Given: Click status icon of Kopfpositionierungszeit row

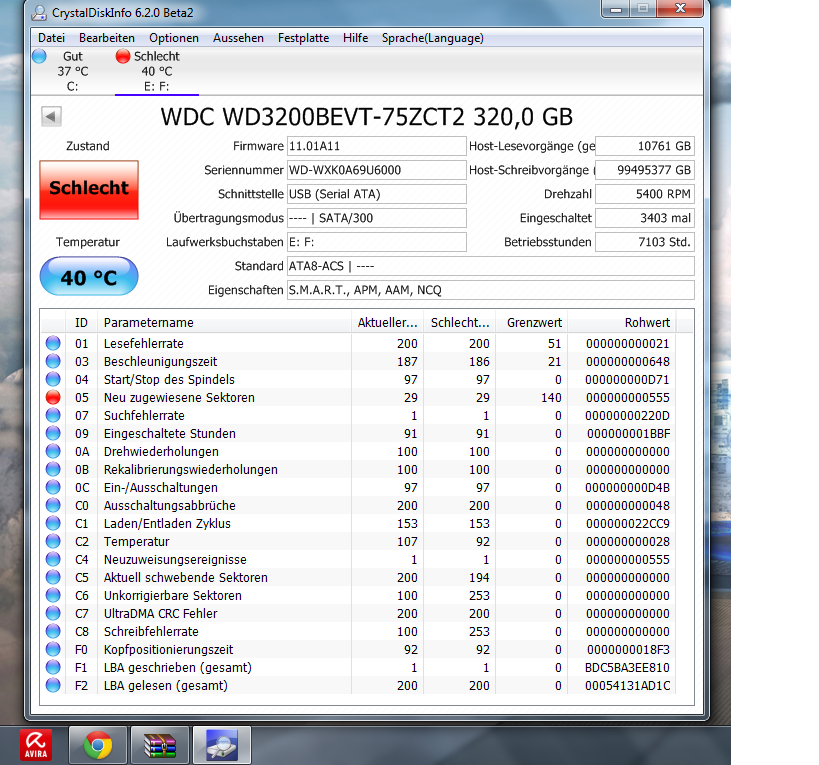Looking at the screenshot, I should point(53,650).
